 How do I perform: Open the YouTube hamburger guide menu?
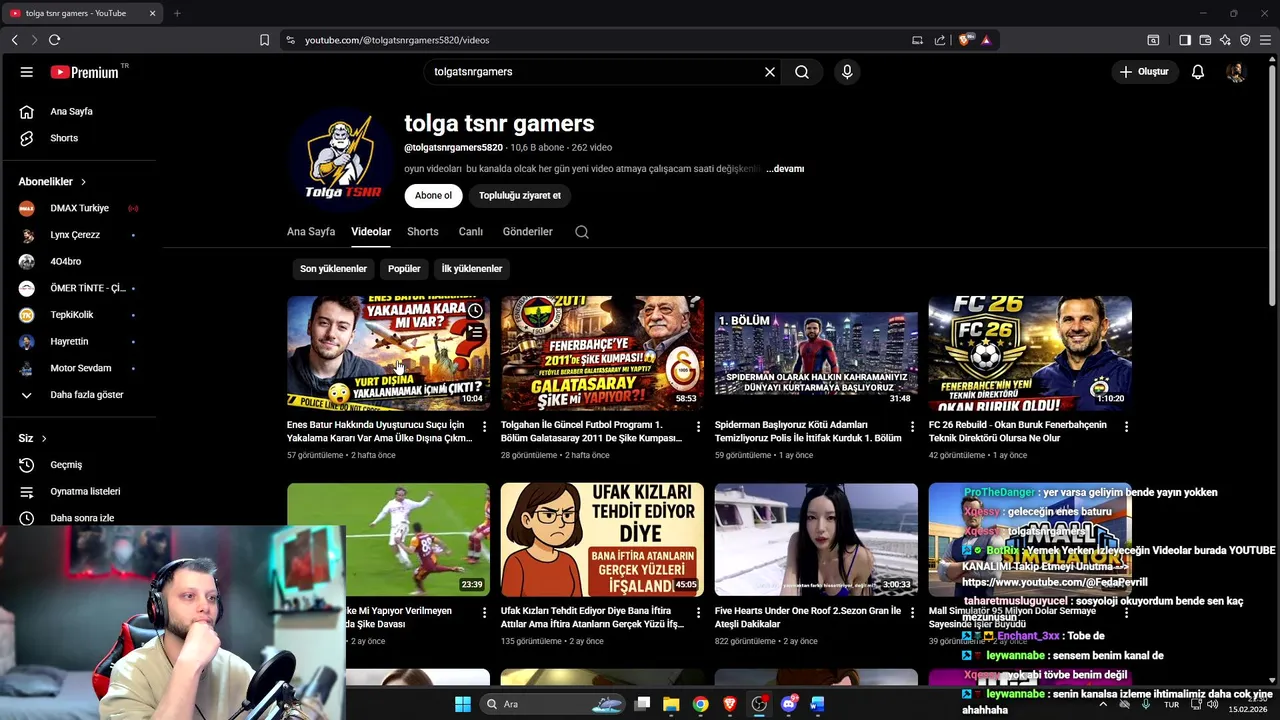(x=27, y=72)
